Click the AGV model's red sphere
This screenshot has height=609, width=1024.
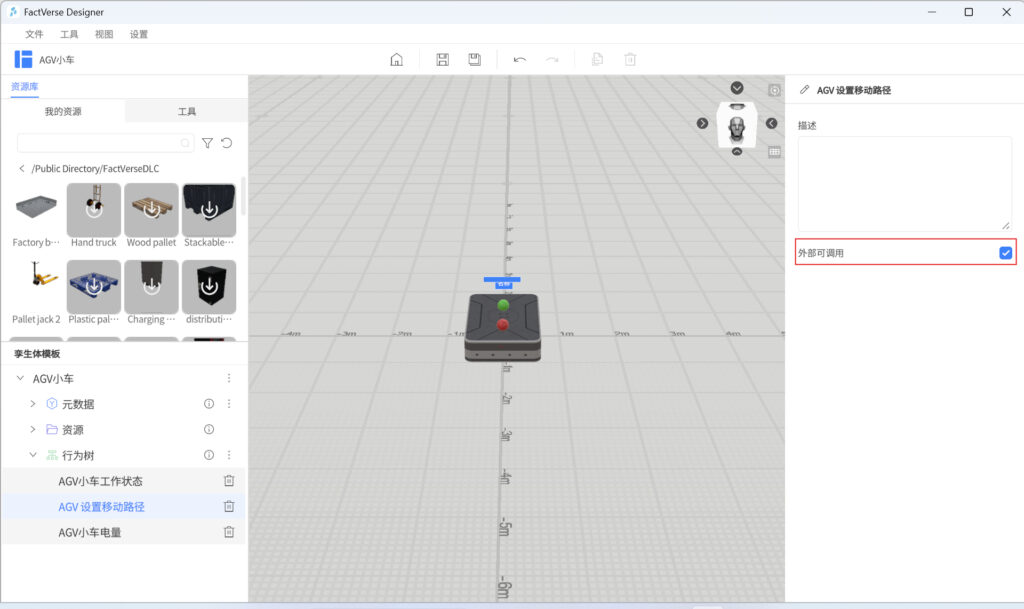[x=502, y=324]
